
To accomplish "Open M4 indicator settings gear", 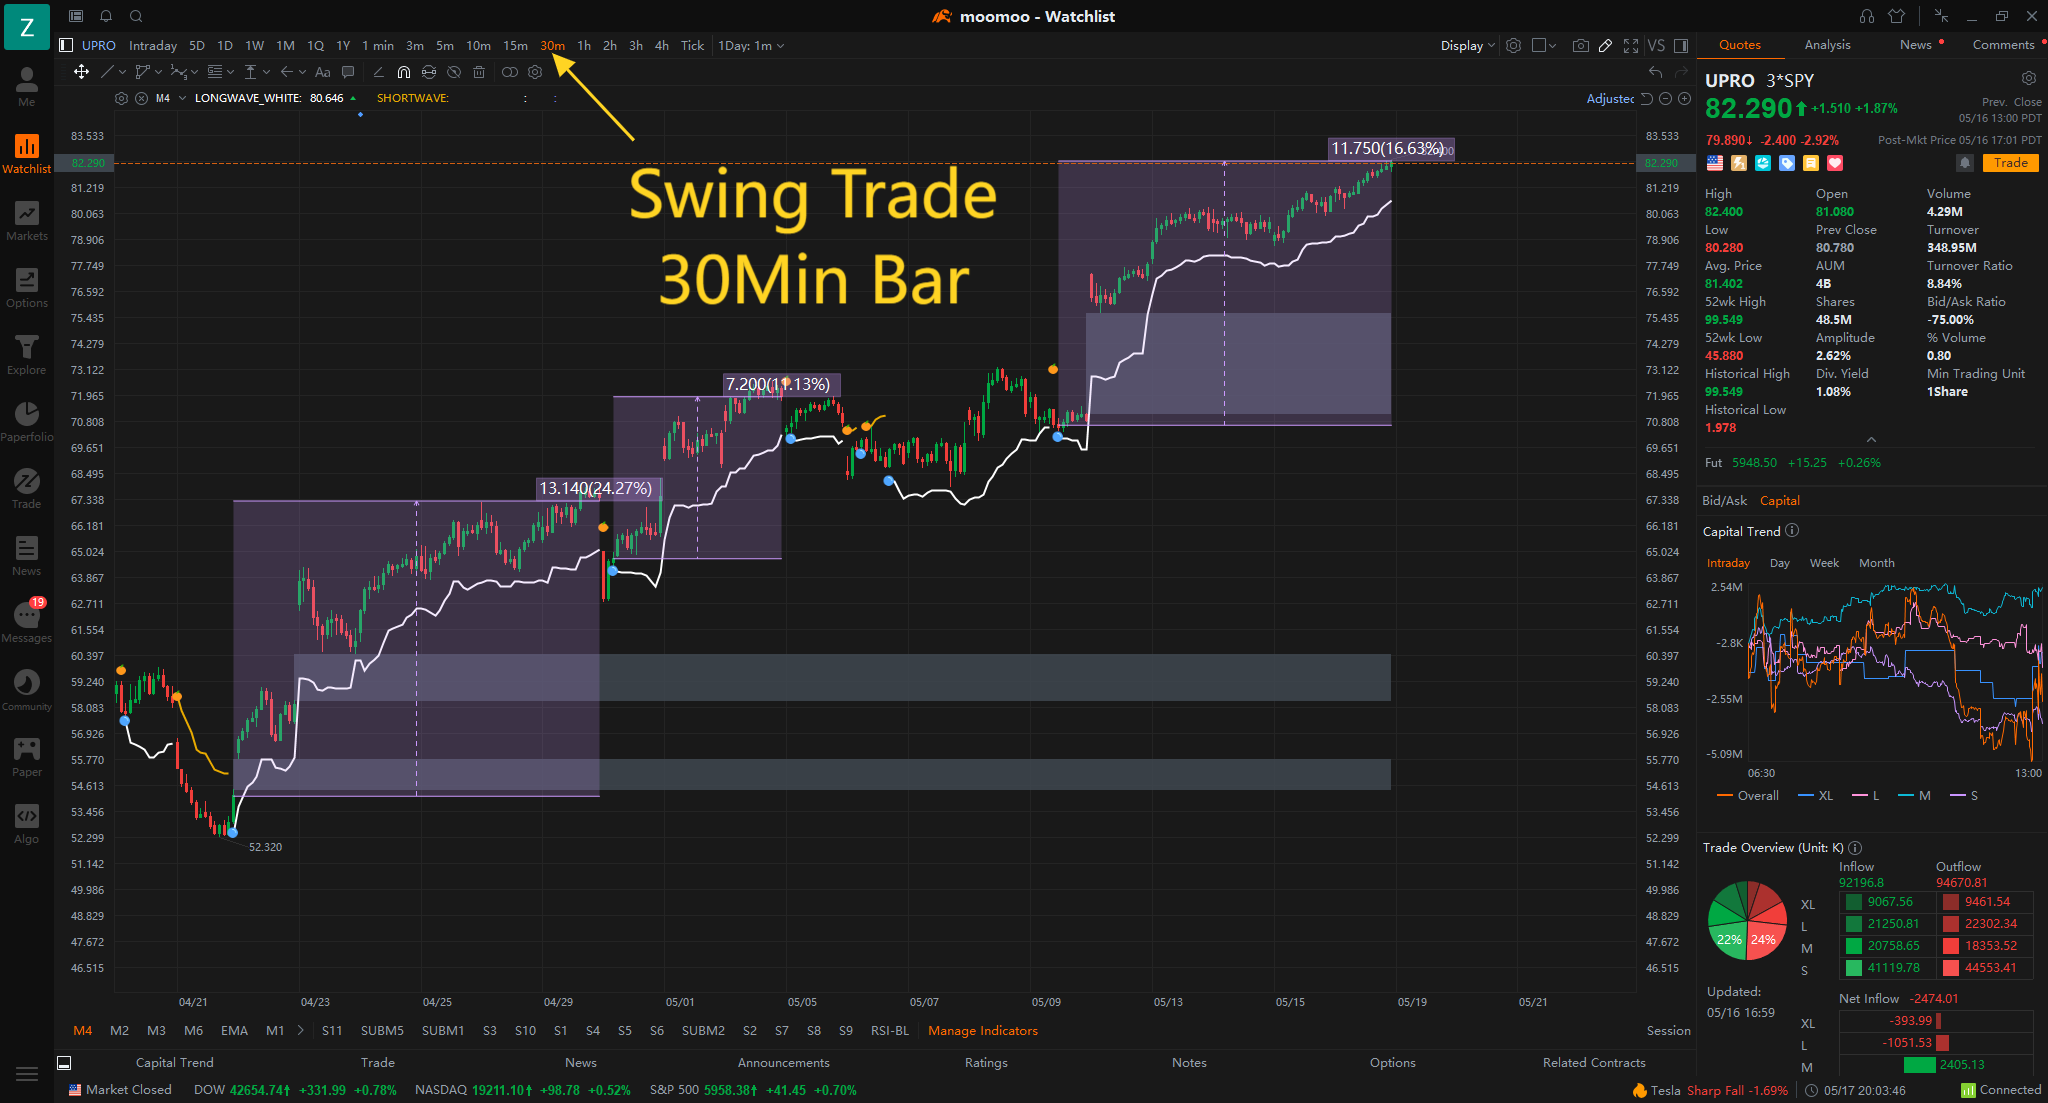I will 121,98.
